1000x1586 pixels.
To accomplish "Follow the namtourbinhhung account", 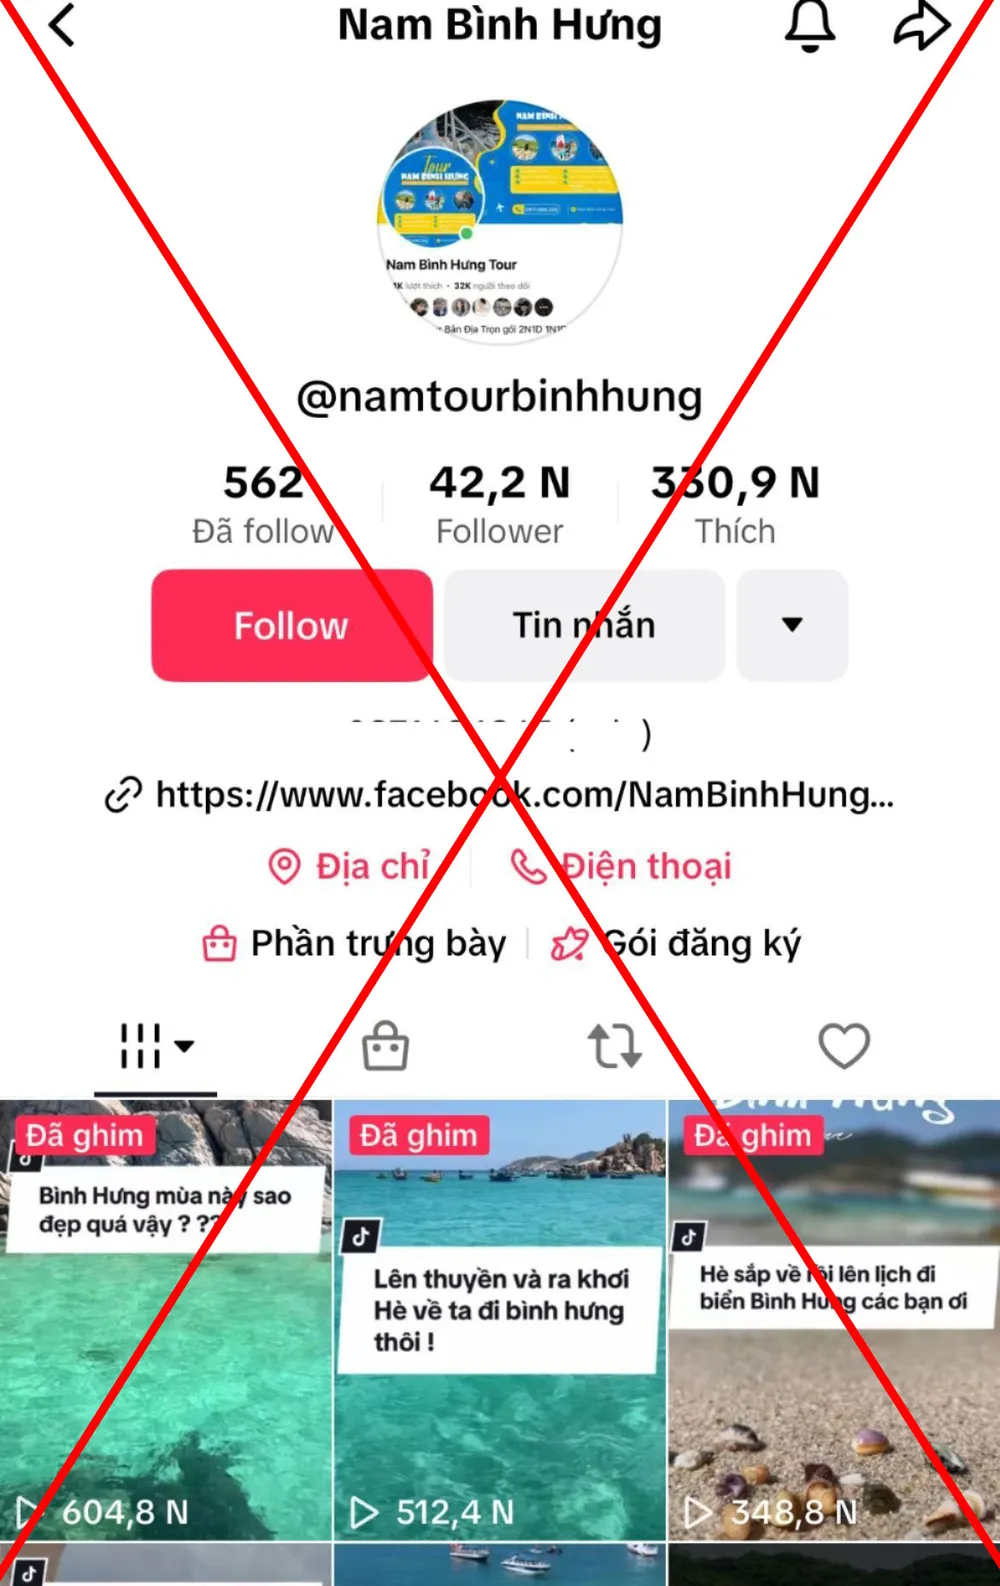I will click(292, 625).
